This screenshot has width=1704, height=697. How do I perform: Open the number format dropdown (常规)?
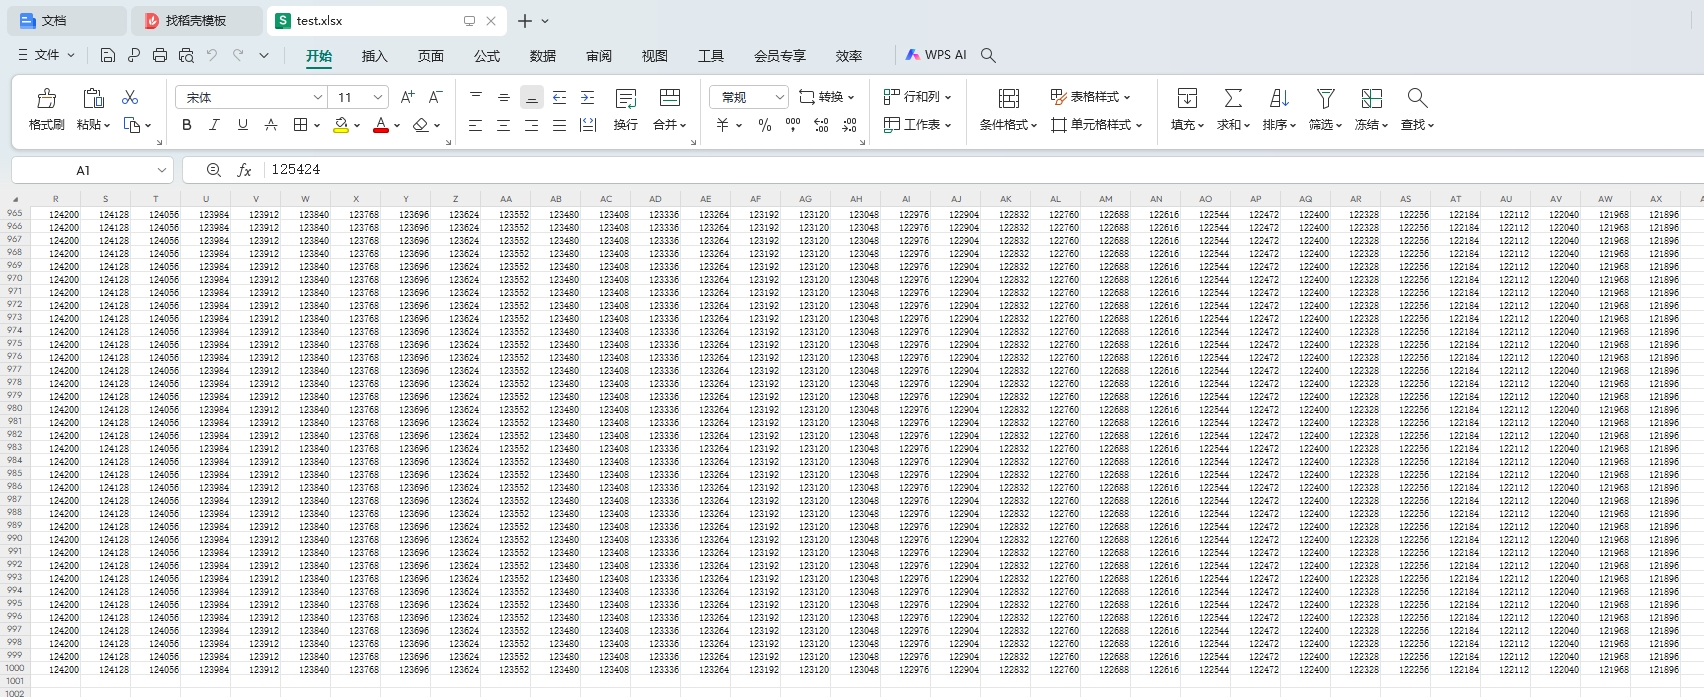(x=781, y=97)
